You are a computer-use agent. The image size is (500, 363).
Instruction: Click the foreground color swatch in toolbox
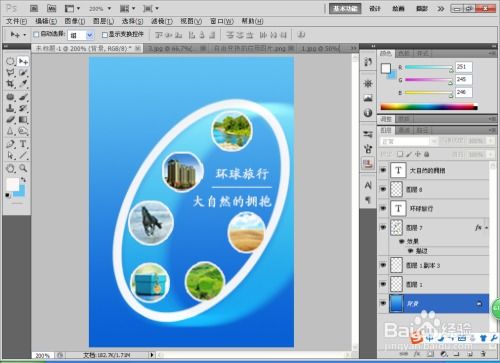click(x=13, y=184)
